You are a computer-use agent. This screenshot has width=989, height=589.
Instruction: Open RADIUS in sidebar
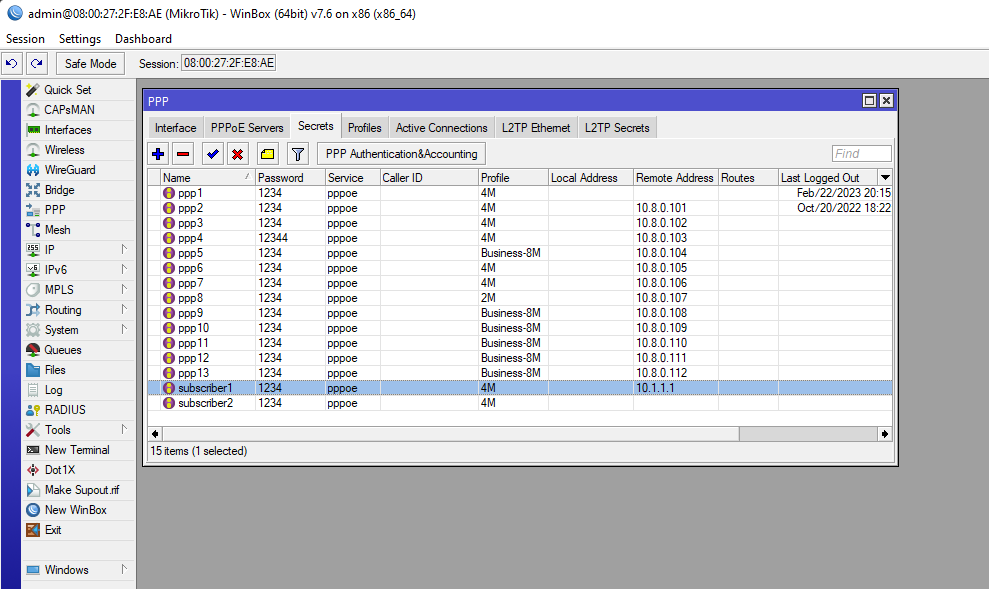[79, 410]
